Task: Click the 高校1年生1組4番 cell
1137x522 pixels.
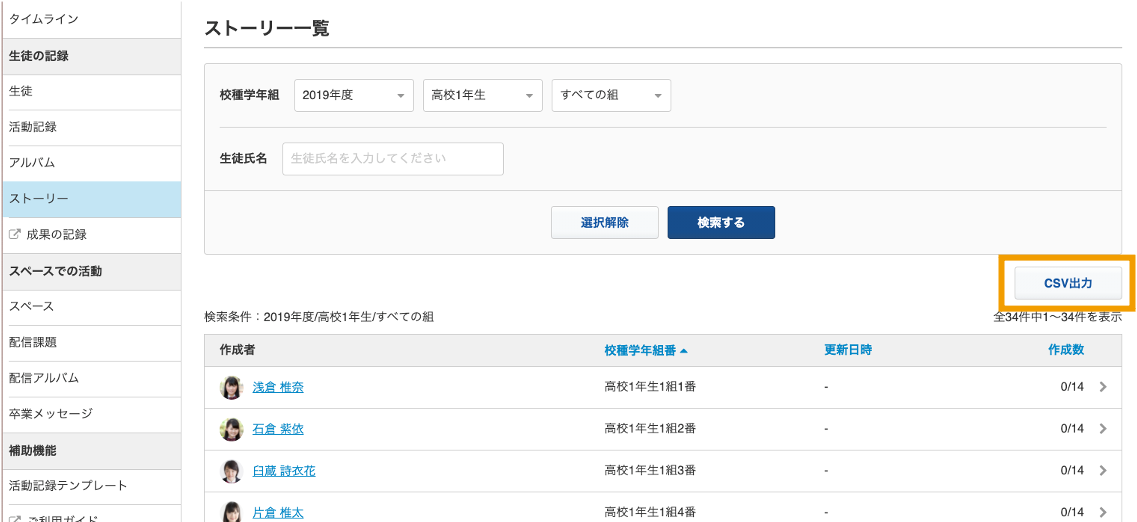Action: pyautogui.click(x=650, y=513)
